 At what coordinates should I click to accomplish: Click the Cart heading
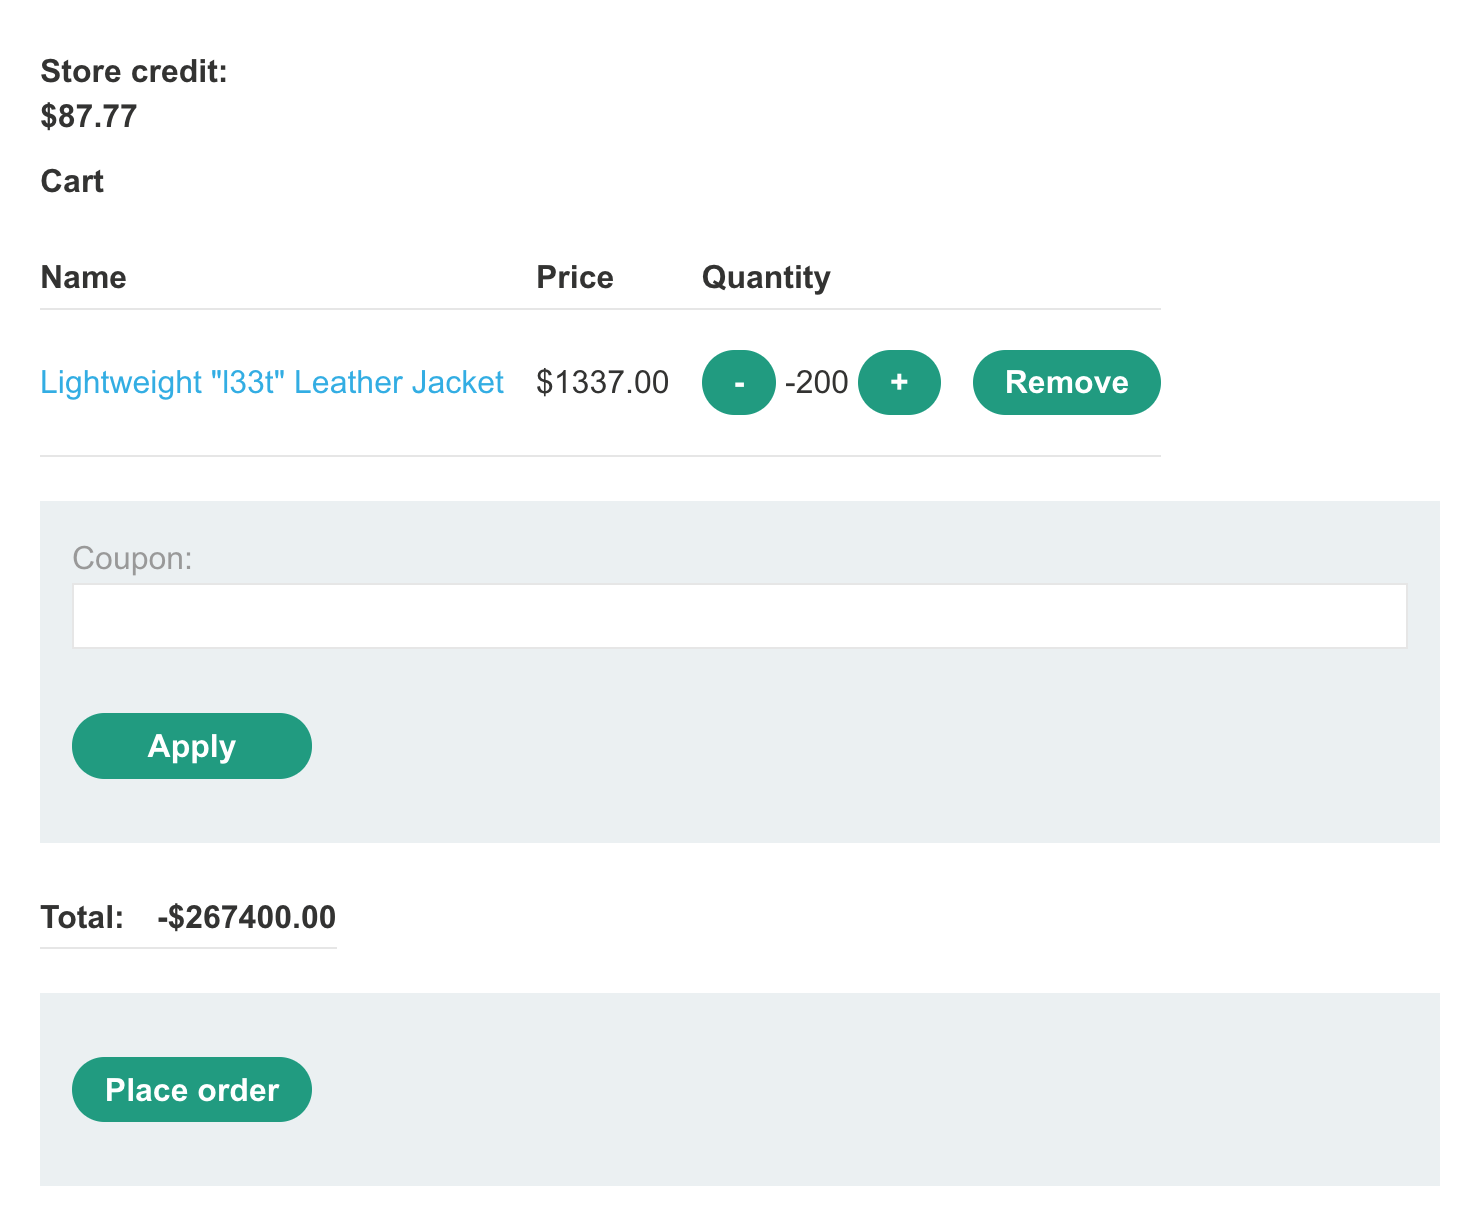click(x=72, y=181)
